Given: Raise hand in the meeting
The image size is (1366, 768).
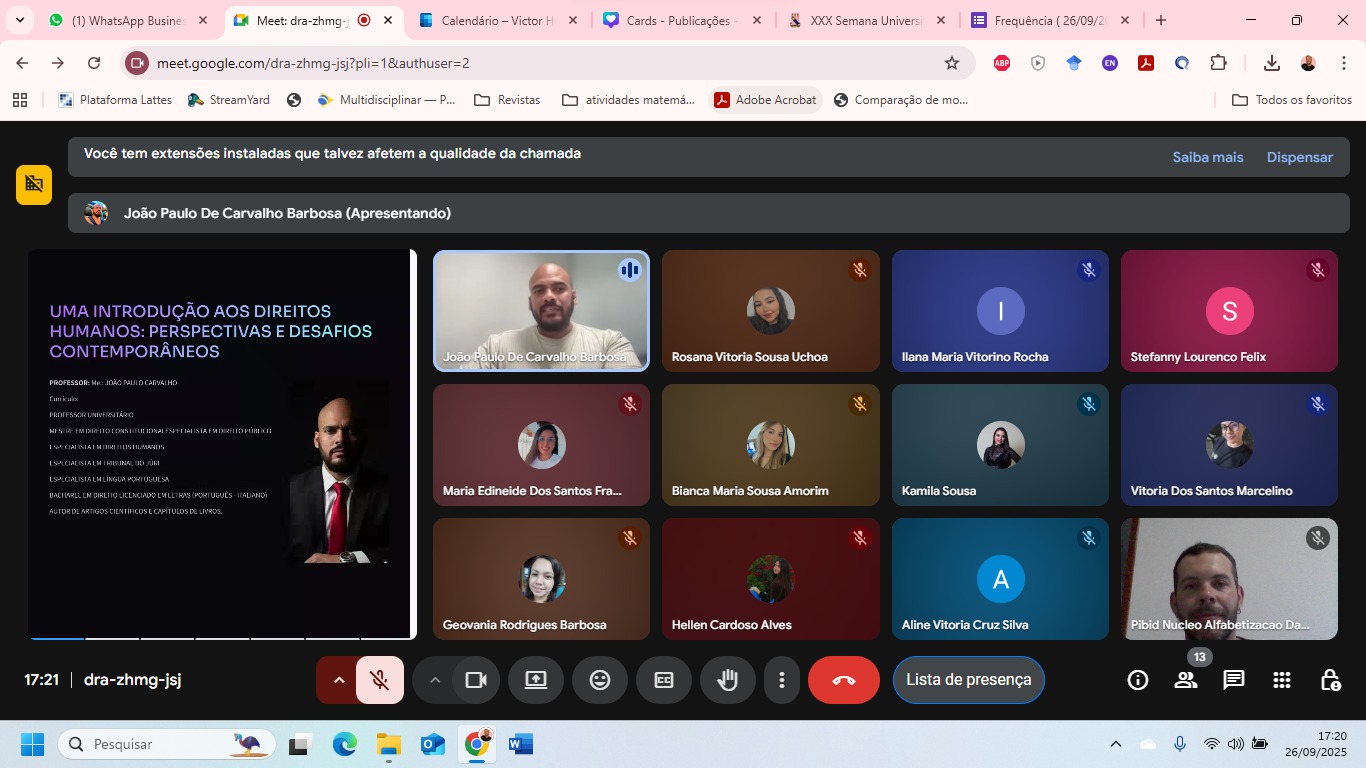Looking at the screenshot, I should pyautogui.click(x=727, y=680).
